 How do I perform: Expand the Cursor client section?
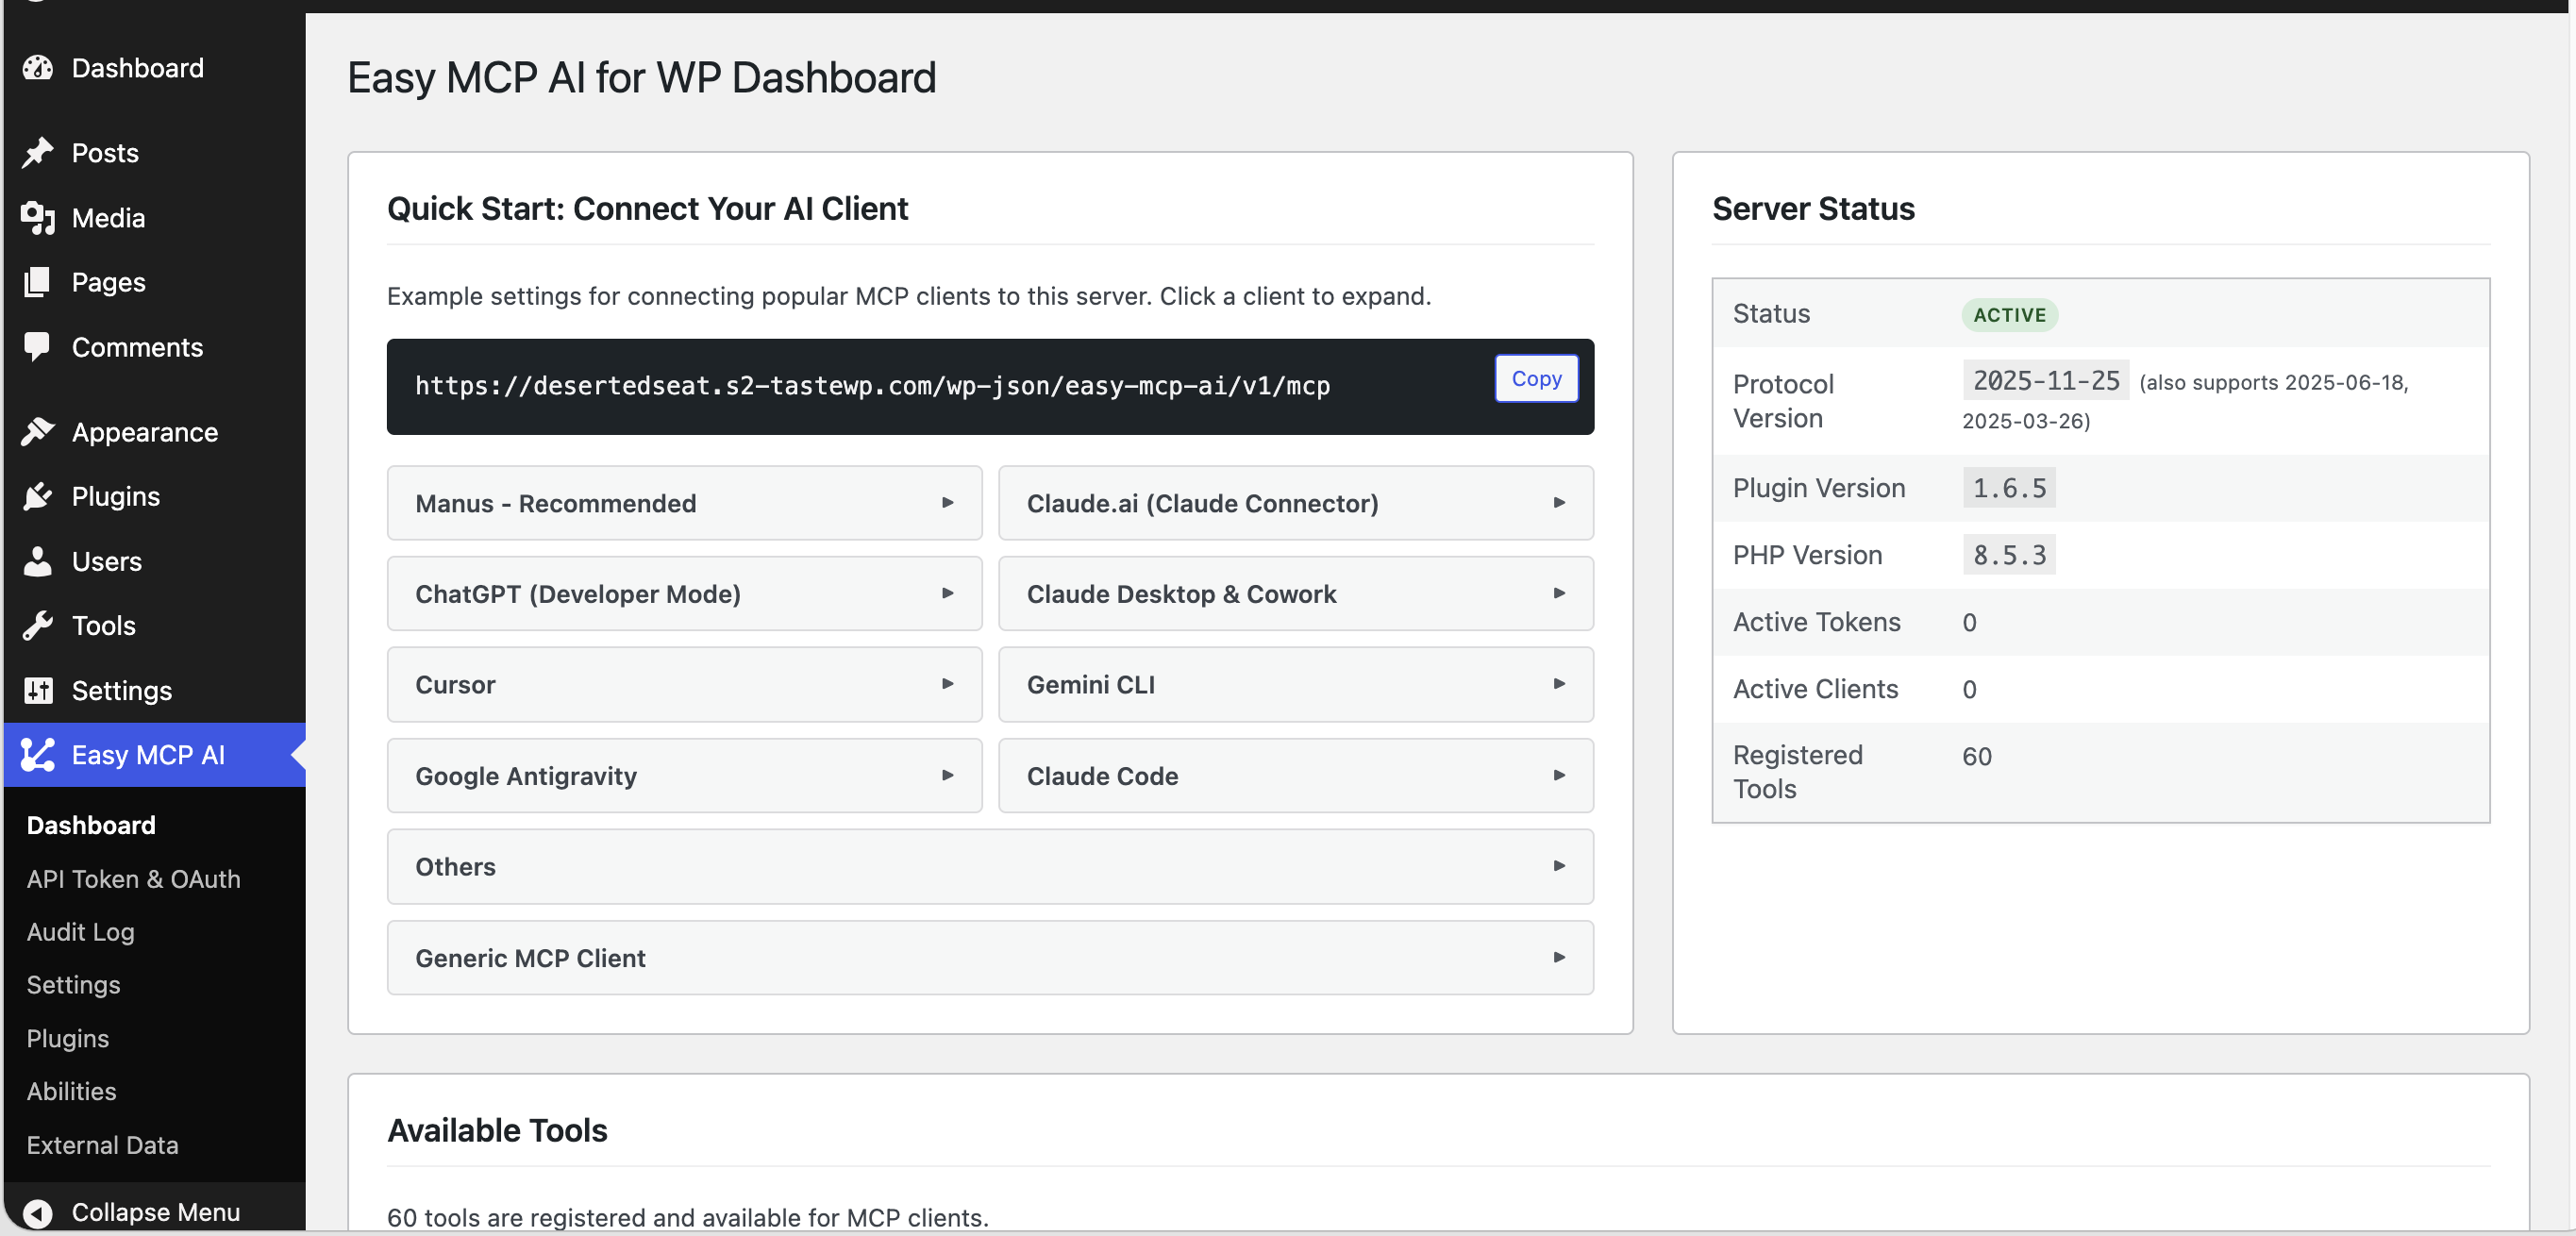tap(684, 685)
